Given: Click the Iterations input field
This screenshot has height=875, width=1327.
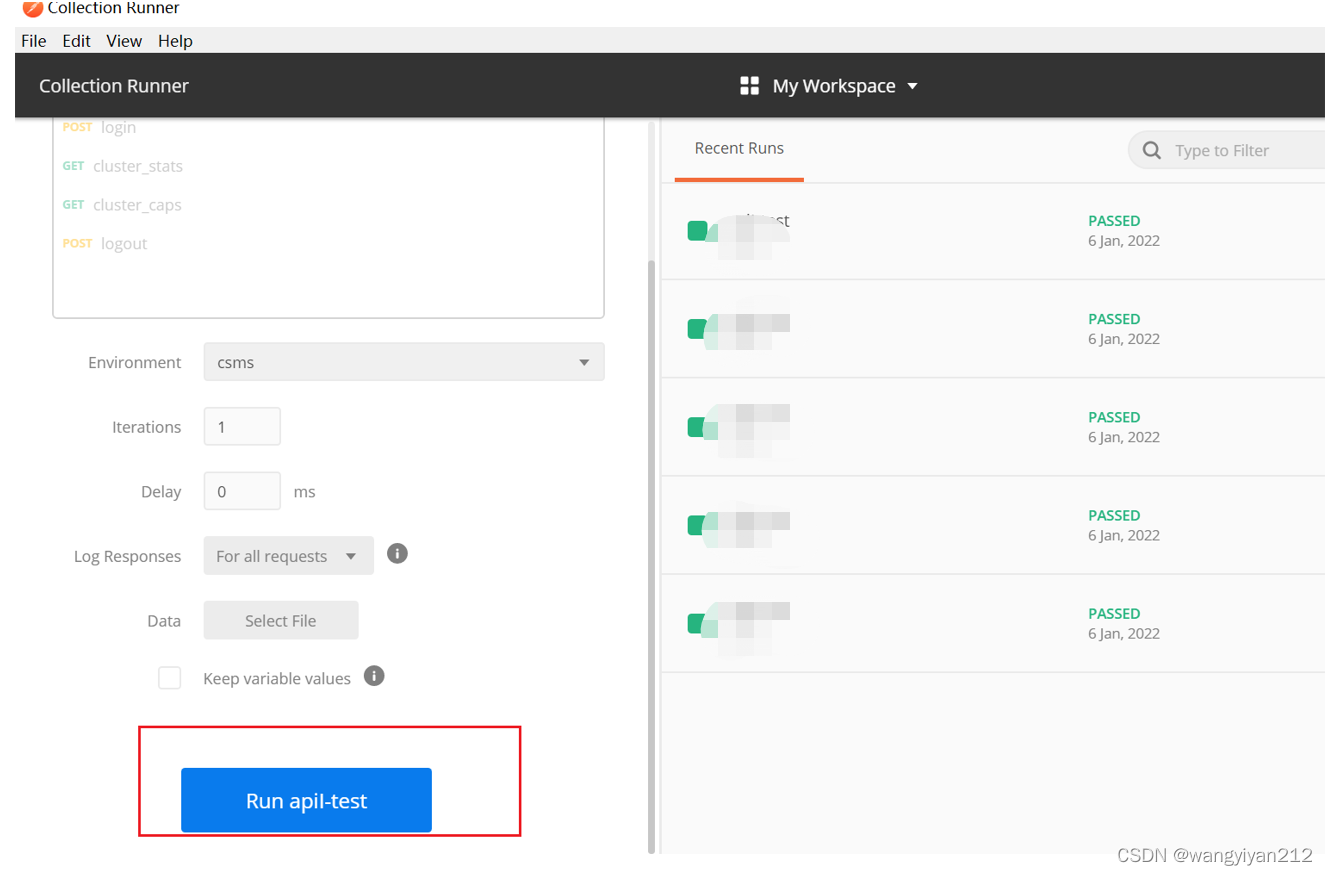Looking at the screenshot, I should tap(242, 427).
